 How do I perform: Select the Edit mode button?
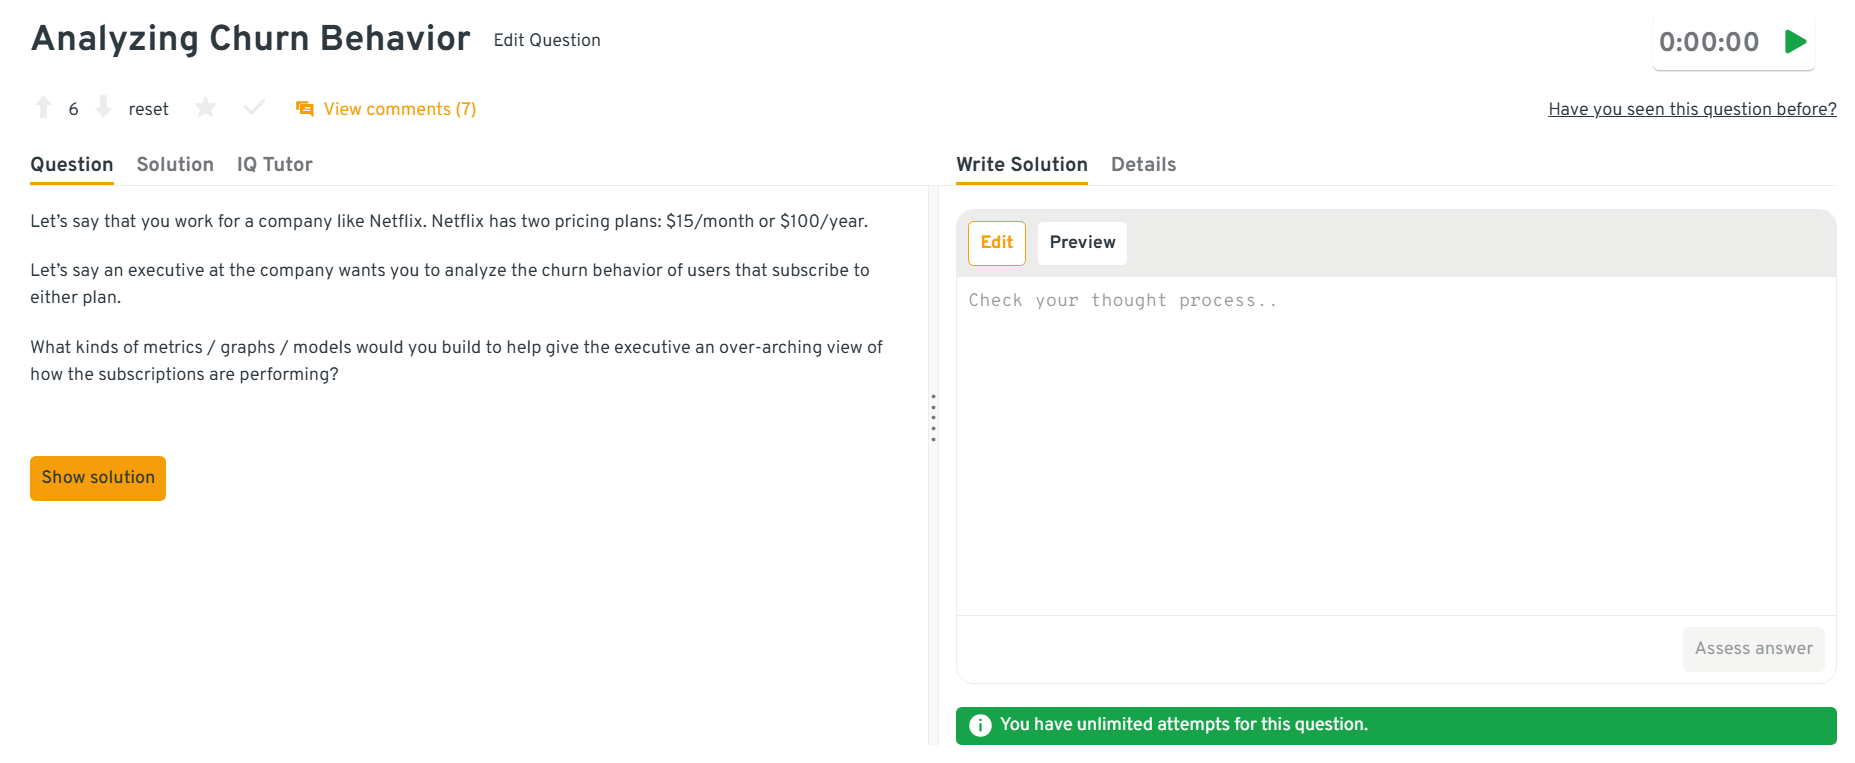[x=996, y=243]
